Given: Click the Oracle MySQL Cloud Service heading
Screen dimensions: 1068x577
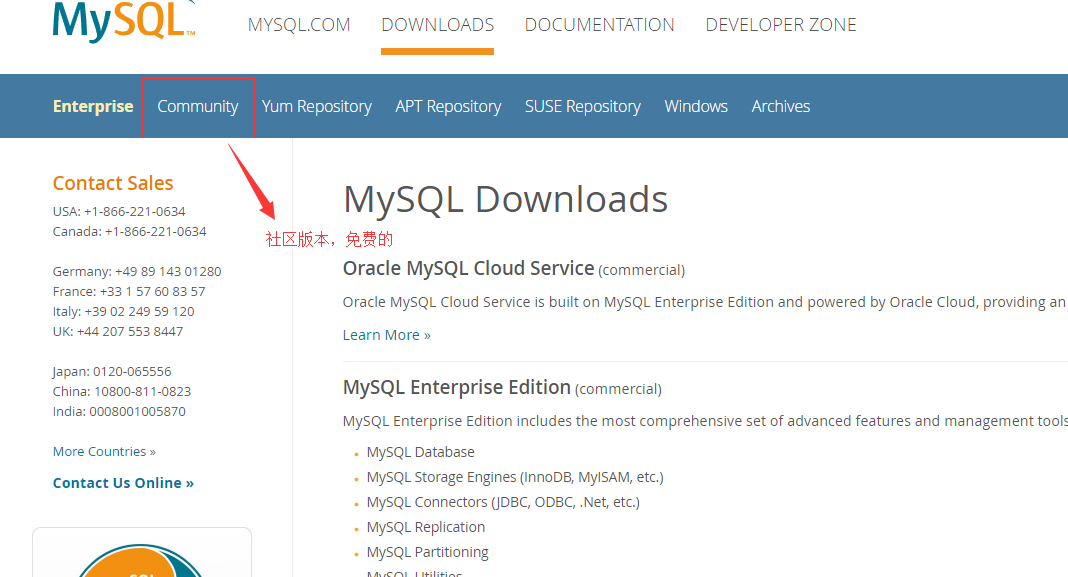Looking at the screenshot, I should click(x=468, y=268).
